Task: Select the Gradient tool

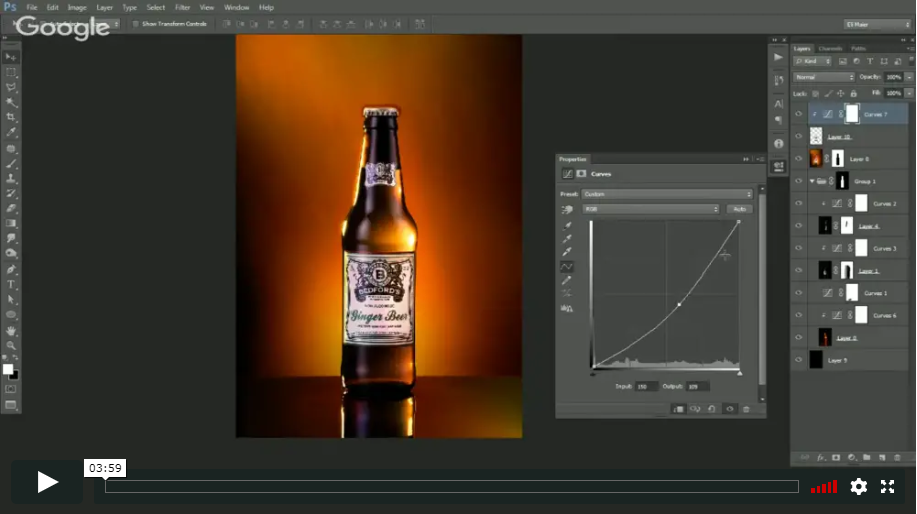Action: (11, 223)
